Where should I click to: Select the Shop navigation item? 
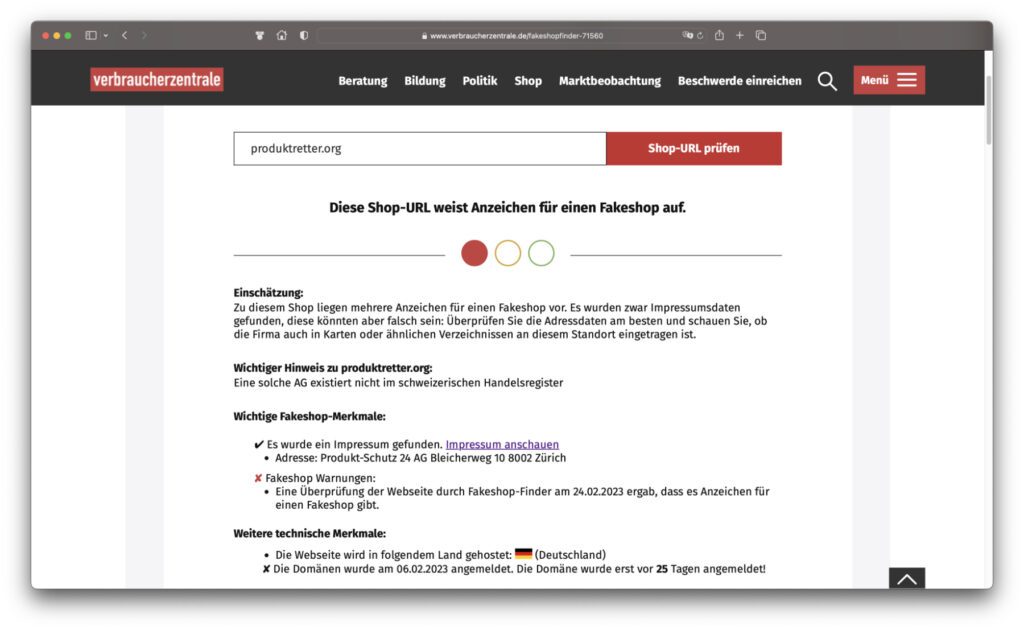click(528, 81)
